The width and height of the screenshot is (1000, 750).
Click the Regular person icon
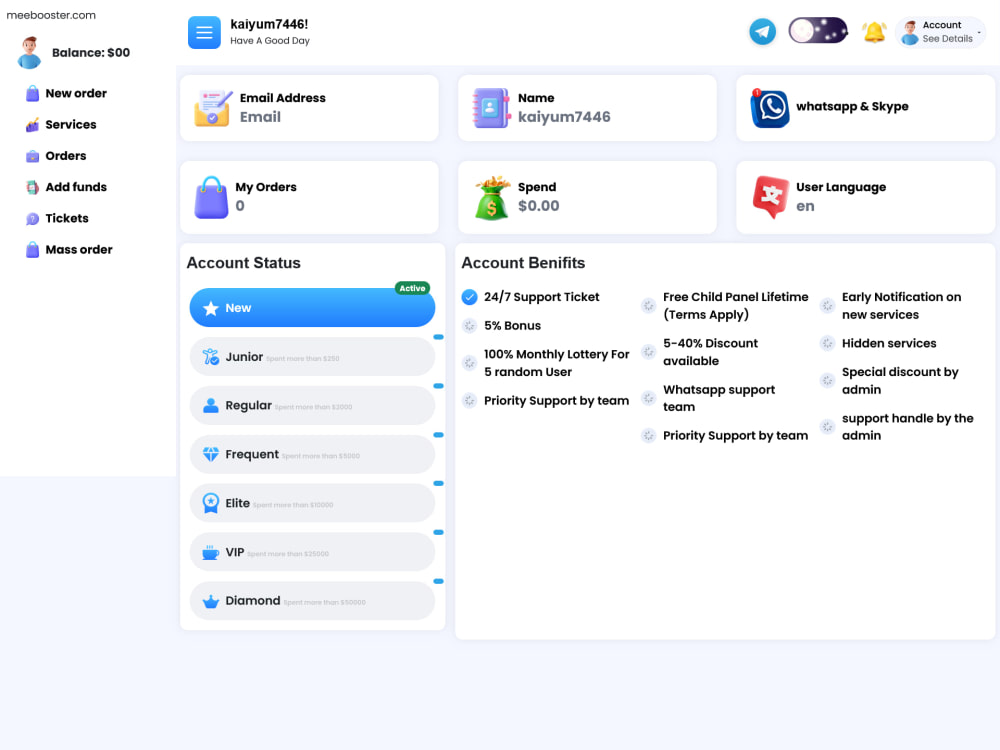click(210, 406)
